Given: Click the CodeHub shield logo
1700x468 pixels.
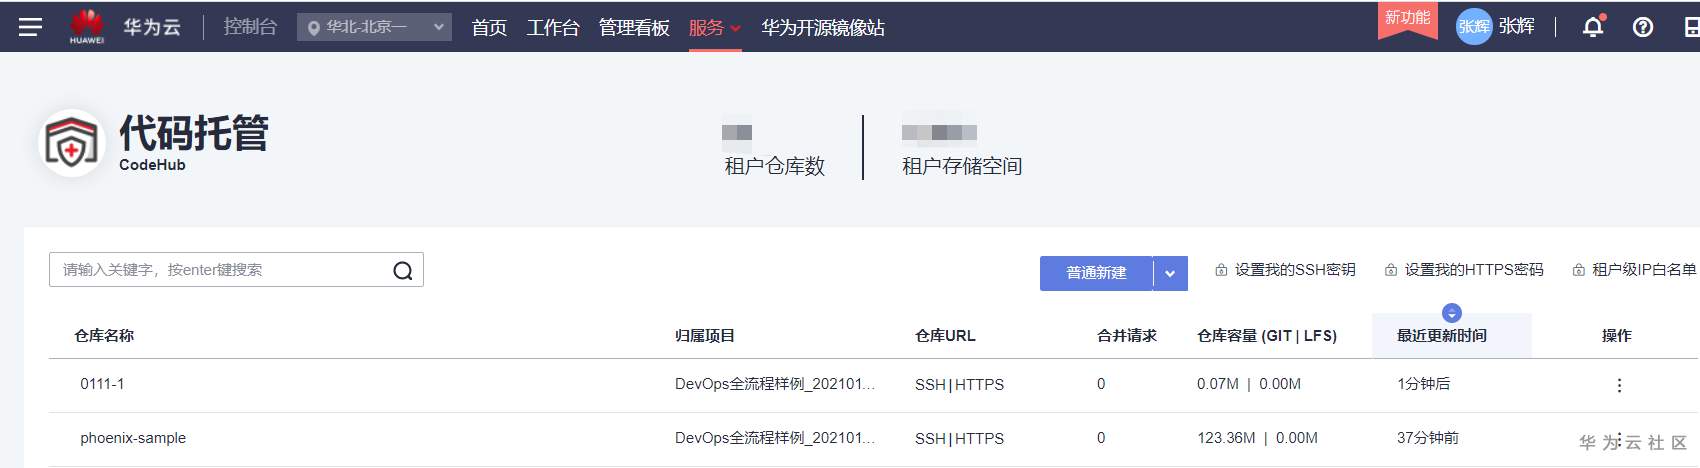Looking at the screenshot, I should coord(71,143).
